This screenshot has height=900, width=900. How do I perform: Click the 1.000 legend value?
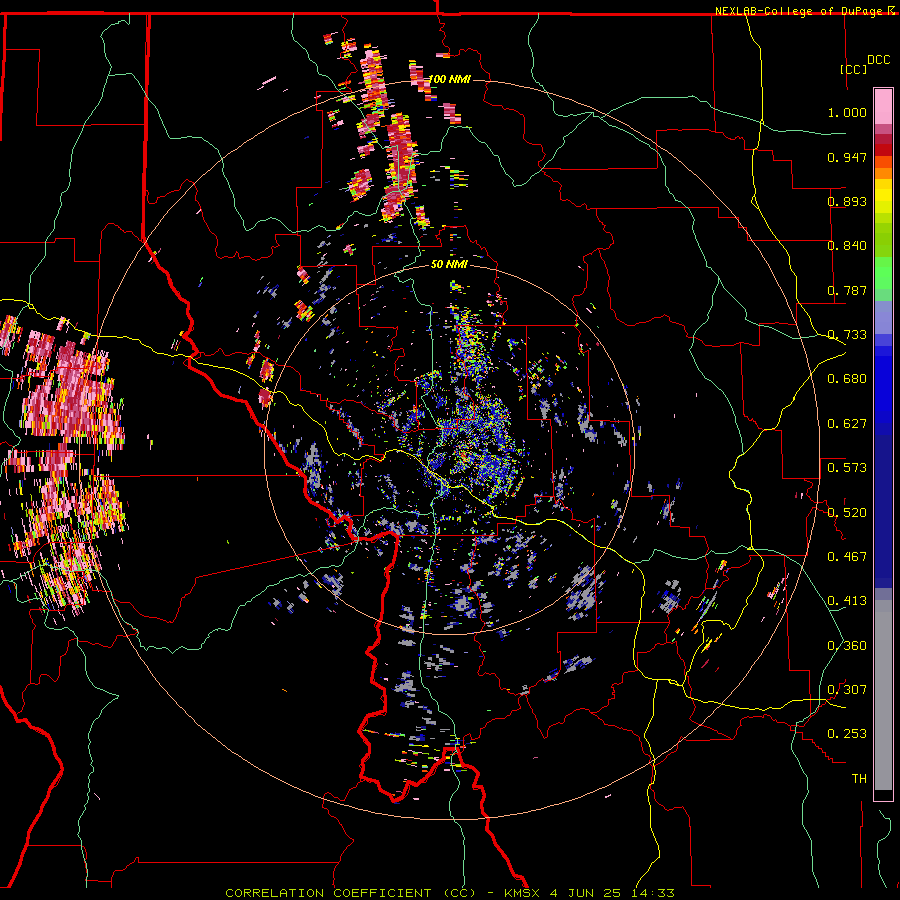pos(847,112)
